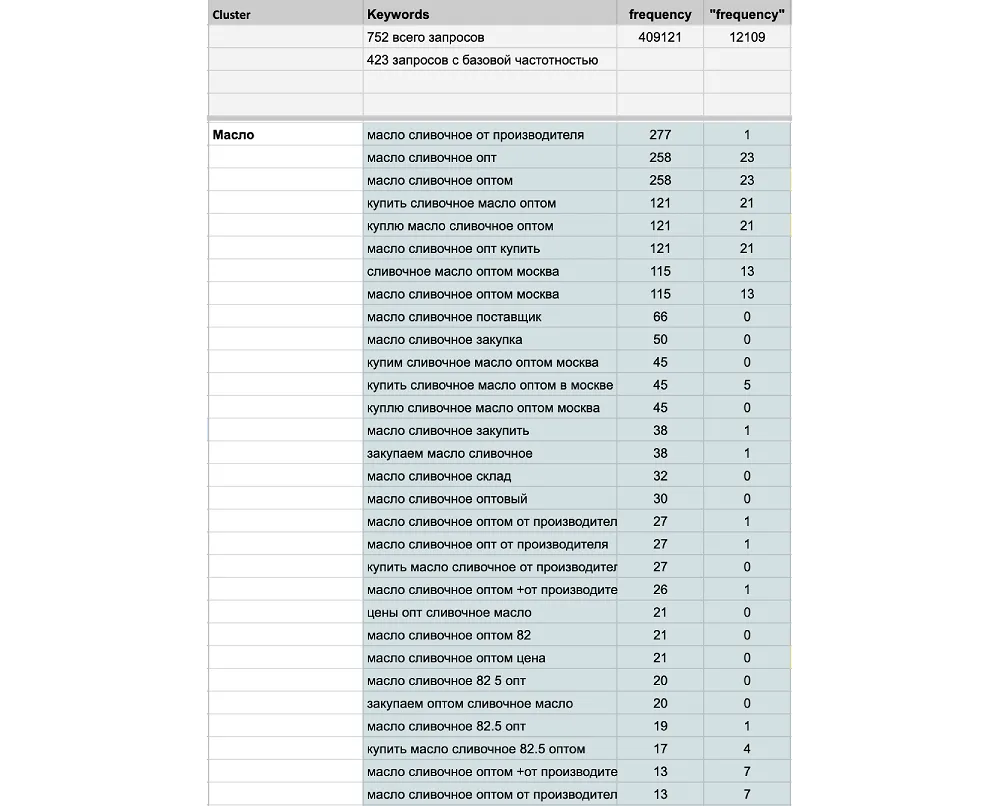Click the total frequency value 409121
This screenshot has height=806, width=1000.
(x=660, y=37)
